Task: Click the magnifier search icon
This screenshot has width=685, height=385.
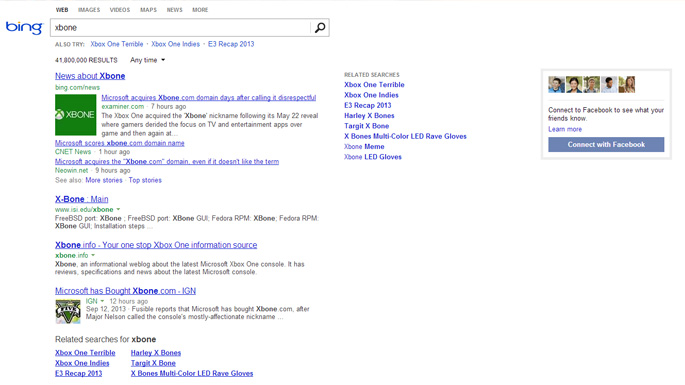Action: pyautogui.click(x=320, y=28)
